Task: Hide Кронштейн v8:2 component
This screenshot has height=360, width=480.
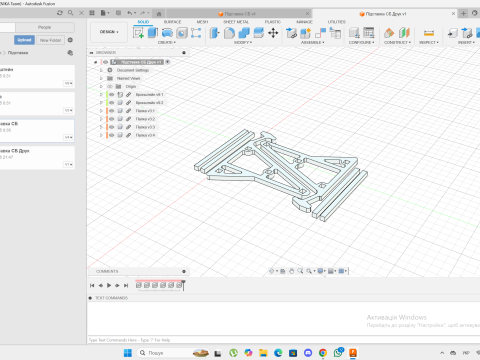Action: tap(112, 103)
